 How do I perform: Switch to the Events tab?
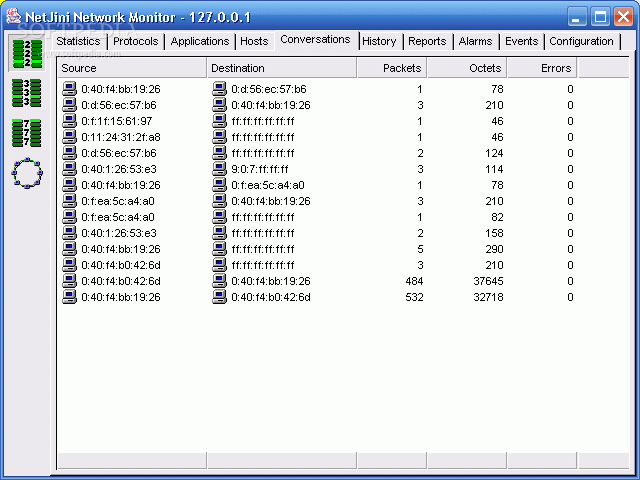click(522, 41)
